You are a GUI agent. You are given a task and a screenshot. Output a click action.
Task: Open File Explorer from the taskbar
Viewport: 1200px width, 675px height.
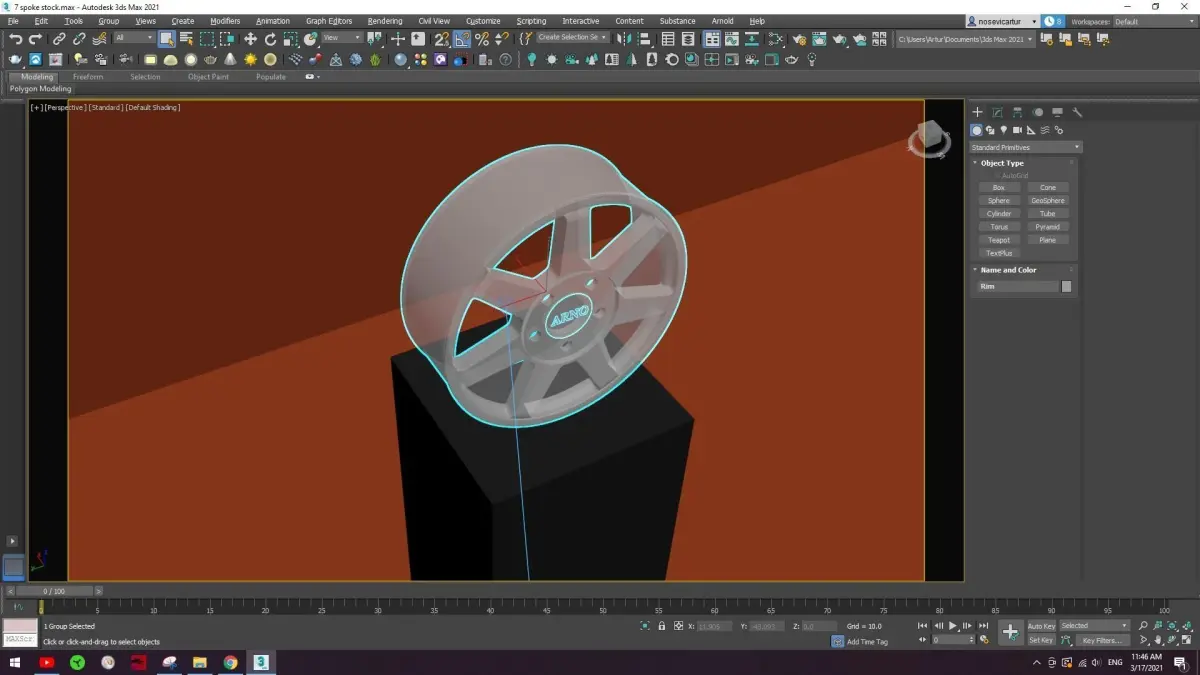(199, 662)
